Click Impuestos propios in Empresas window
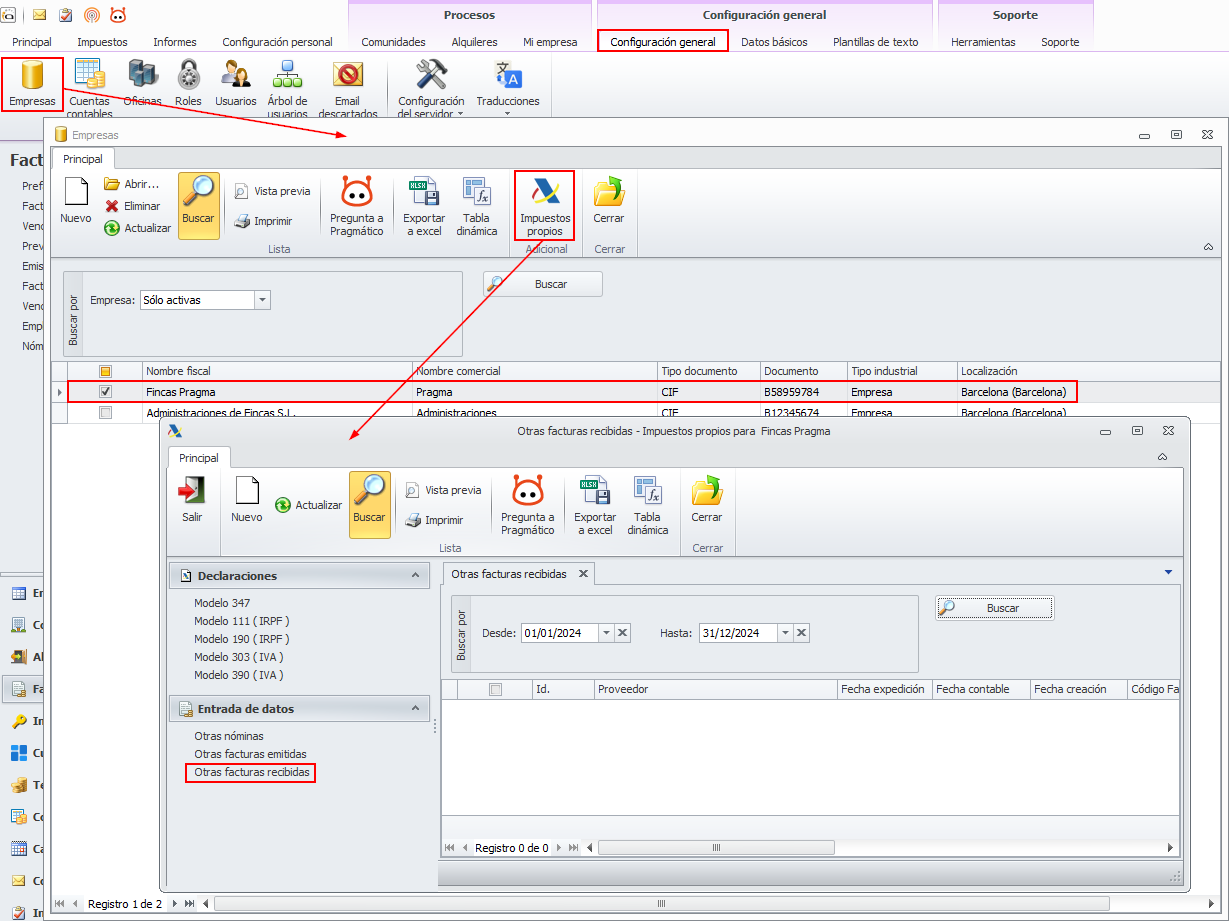 coord(545,204)
